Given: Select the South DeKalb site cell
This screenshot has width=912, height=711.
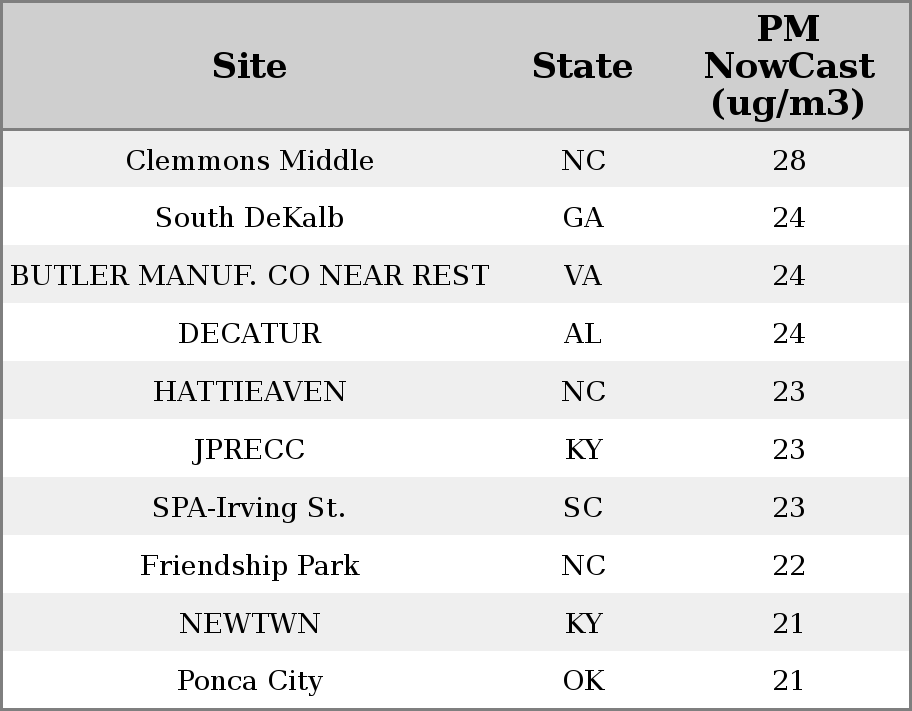Looking at the screenshot, I should tap(249, 218).
